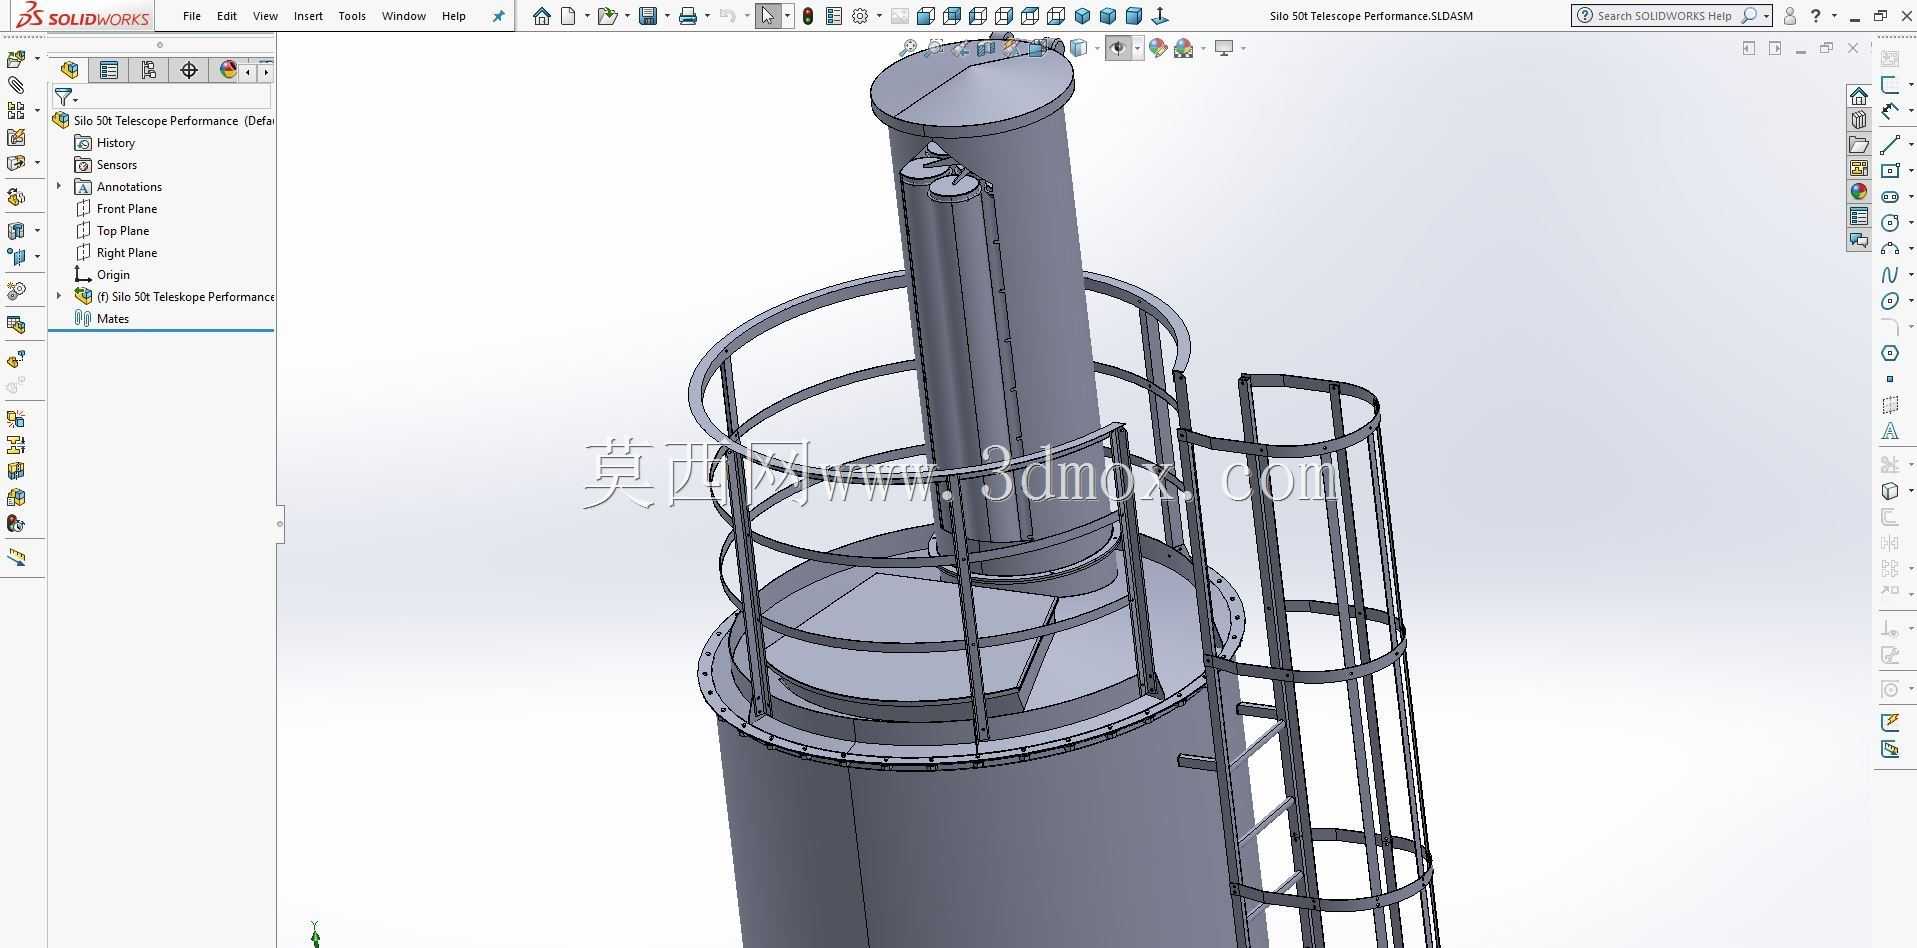This screenshot has width=1917, height=948.
Task: Open the Window menu
Action: pos(404,16)
